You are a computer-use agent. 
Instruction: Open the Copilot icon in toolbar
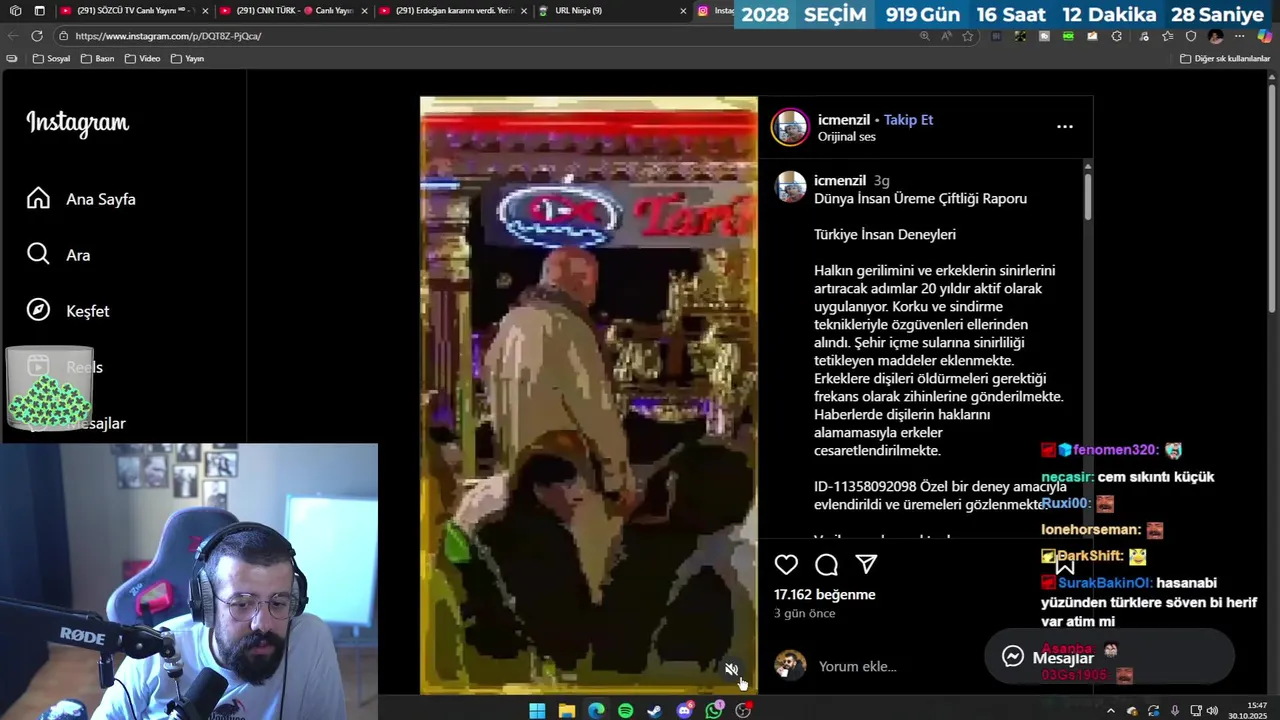(1265, 36)
